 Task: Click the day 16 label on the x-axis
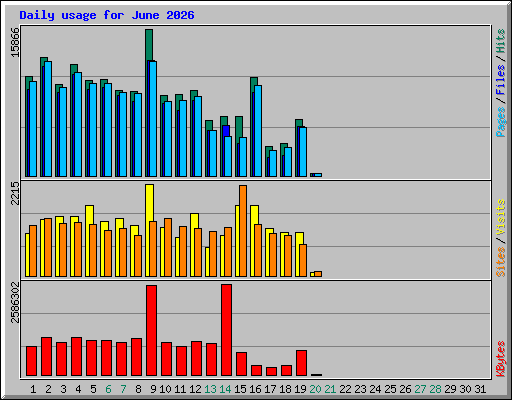tap(255, 389)
